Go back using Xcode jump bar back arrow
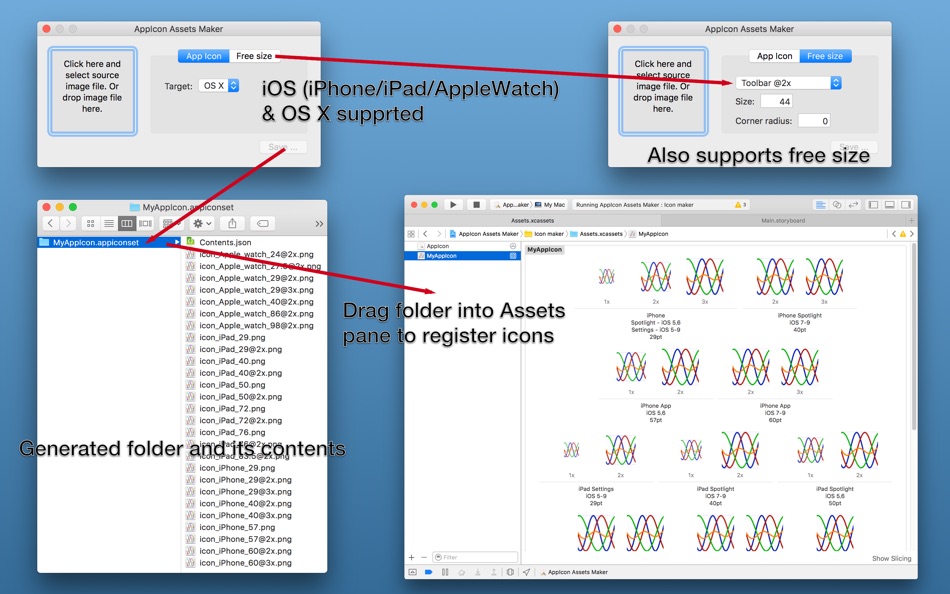The height and width of the screenshot is (594, 950). 425,234
